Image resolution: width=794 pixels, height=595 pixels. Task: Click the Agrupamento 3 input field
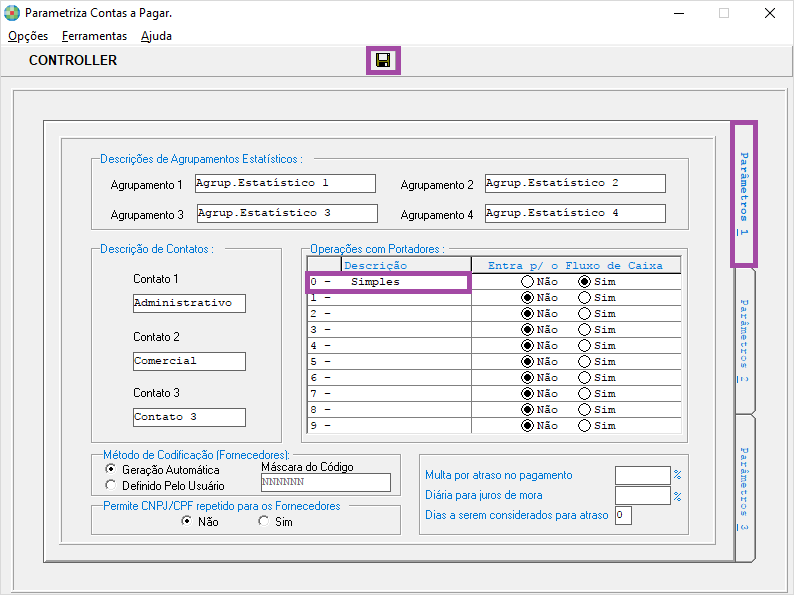(287, 213)
